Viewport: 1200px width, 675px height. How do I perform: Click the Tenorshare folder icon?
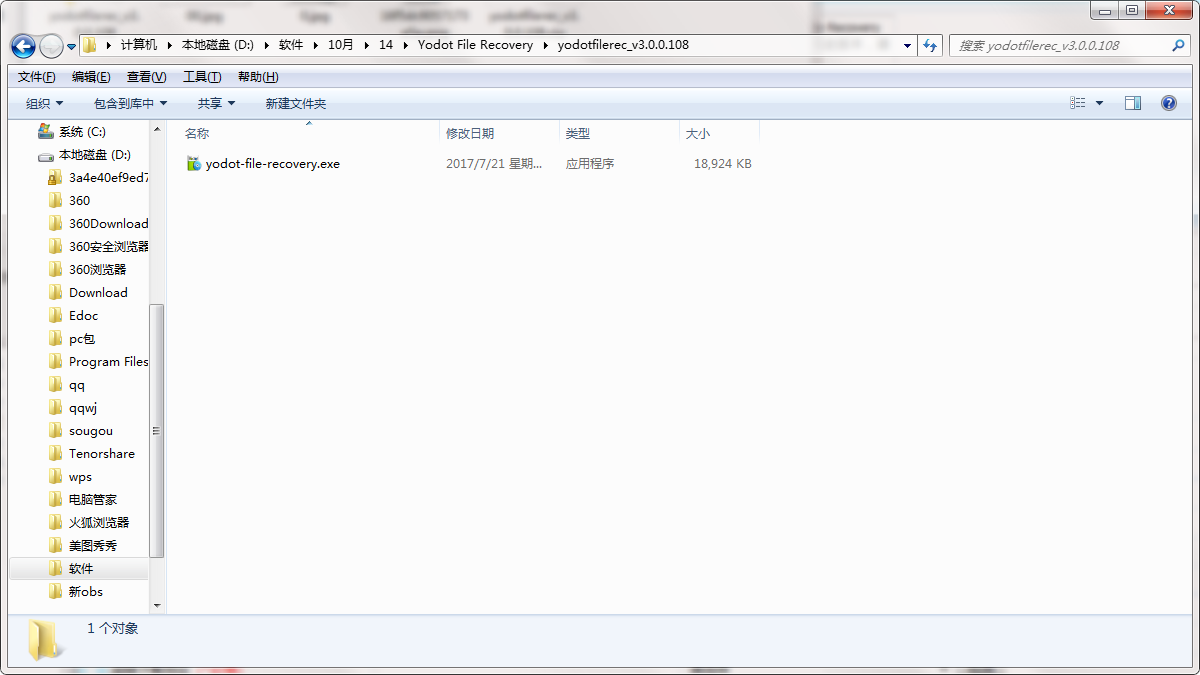coord(56,453)
